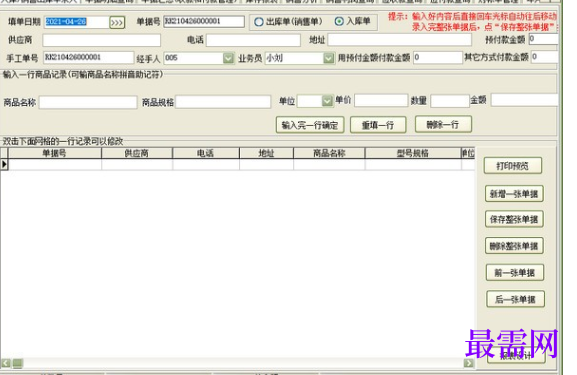Focus the 手工单号 input field
The image size is (577, 375).
88,57
